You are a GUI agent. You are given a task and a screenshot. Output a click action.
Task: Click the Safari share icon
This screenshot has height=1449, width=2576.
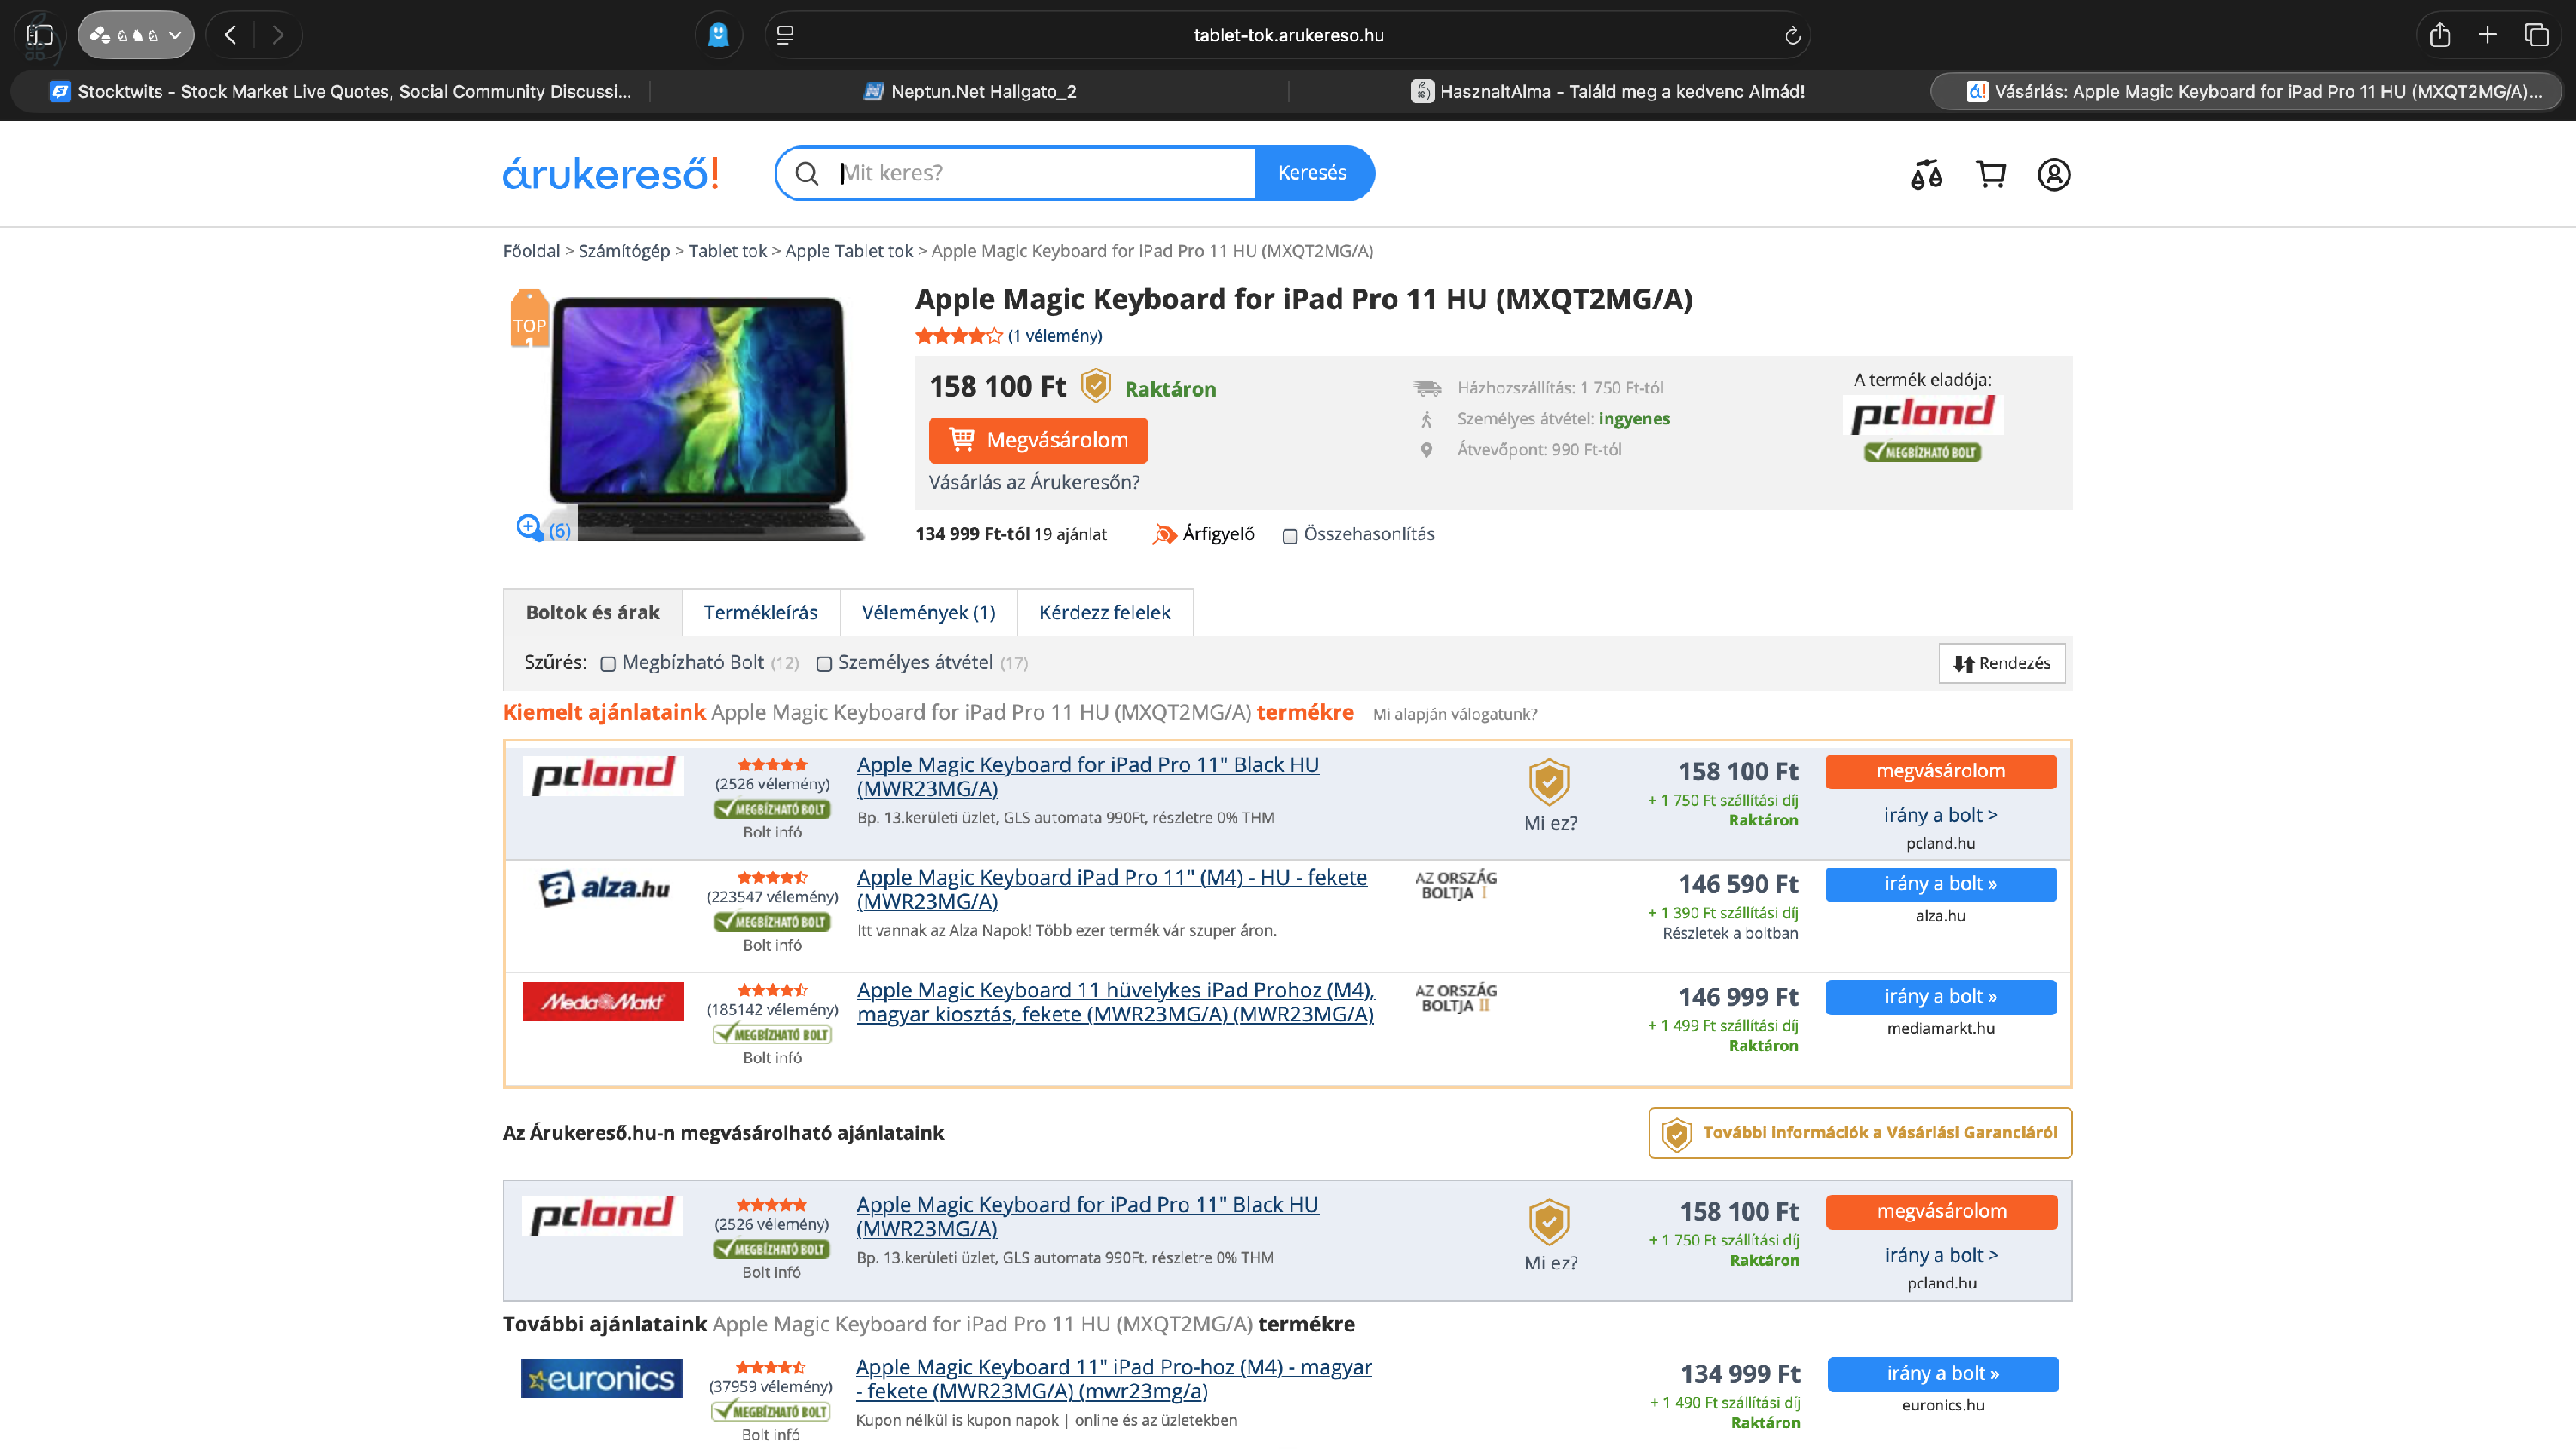2439,35
